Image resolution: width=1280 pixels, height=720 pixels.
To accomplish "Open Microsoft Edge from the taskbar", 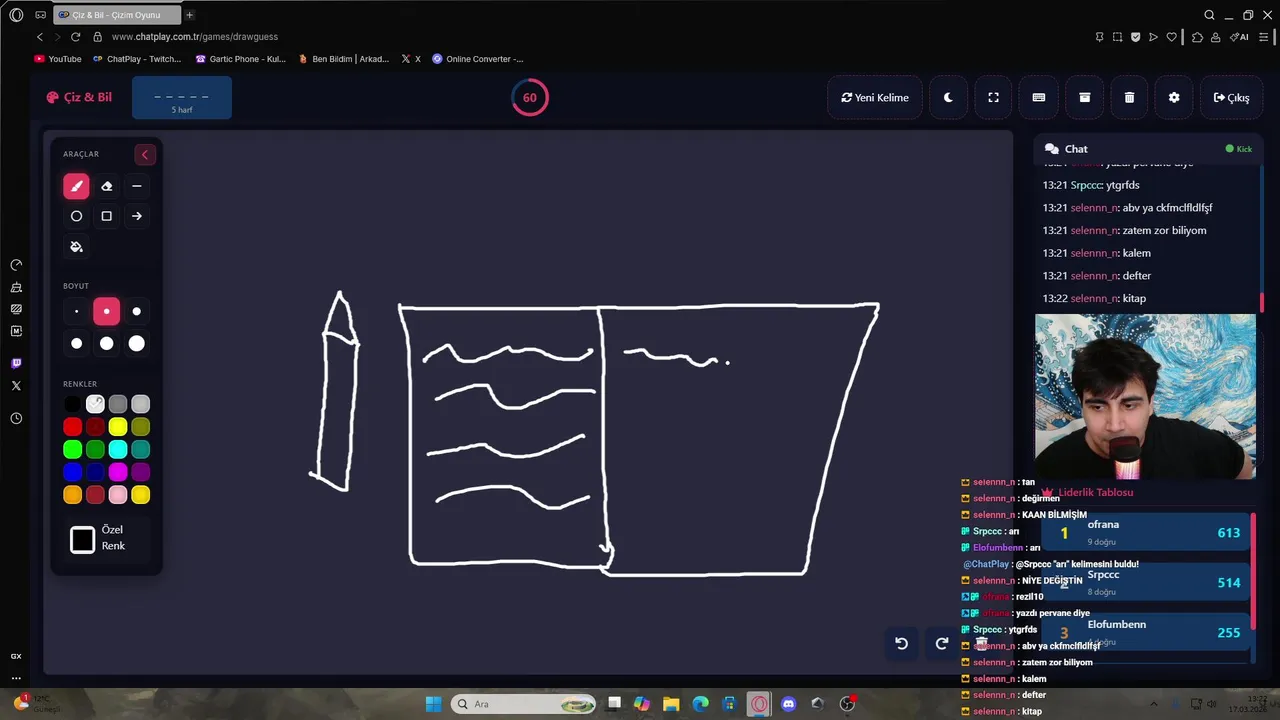I will (x=700, y=704).
